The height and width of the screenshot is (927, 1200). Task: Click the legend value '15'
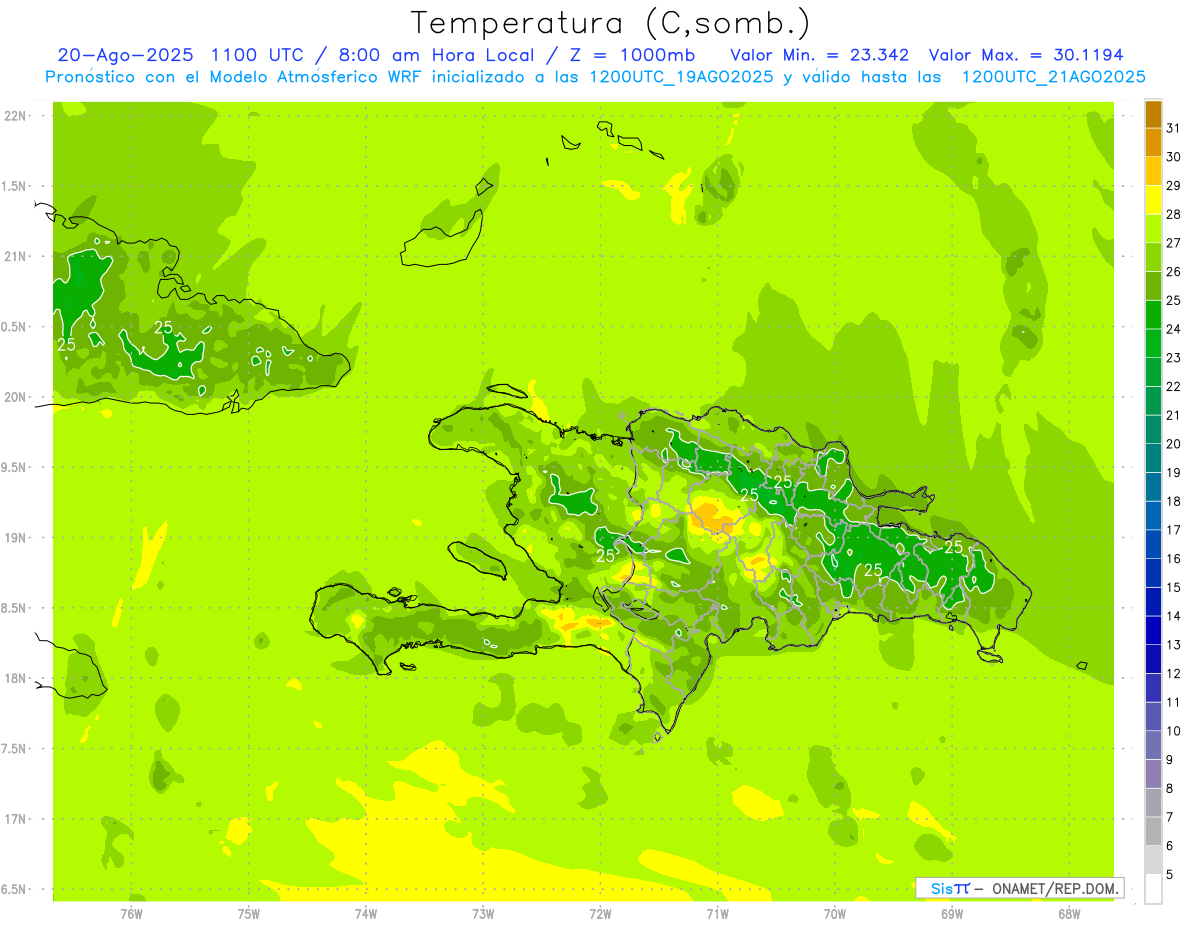tap(1174, 587)
